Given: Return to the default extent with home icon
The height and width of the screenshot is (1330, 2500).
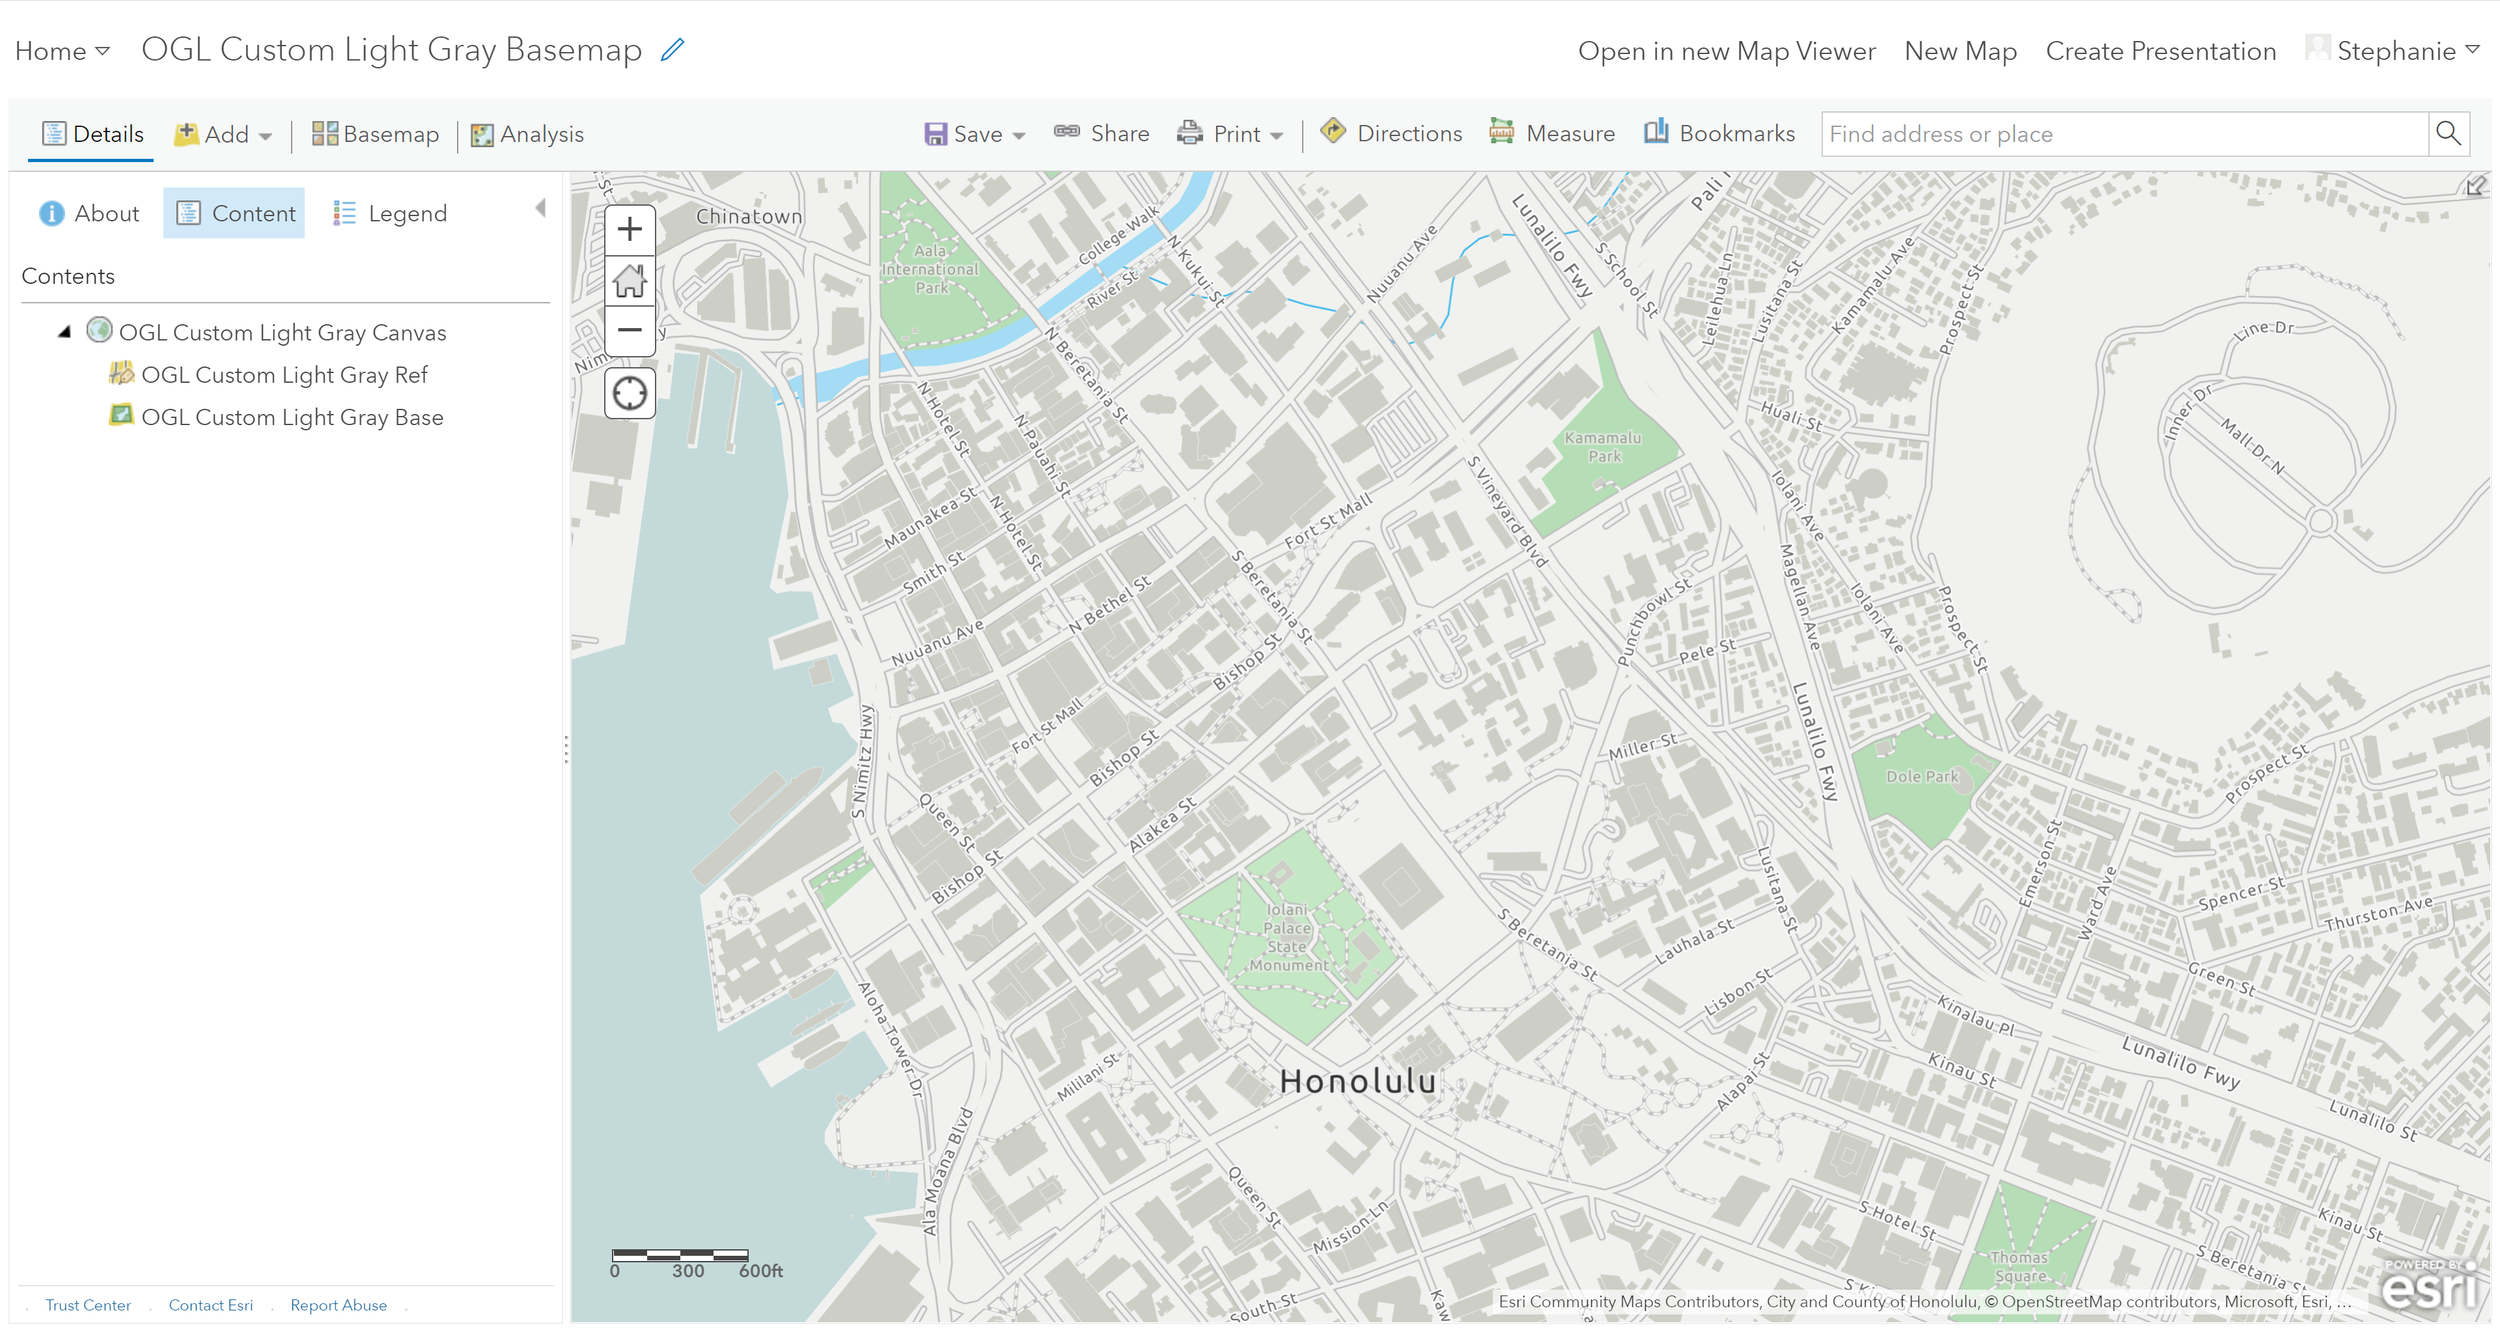Looking at the screenshot, I should (629, 281).
